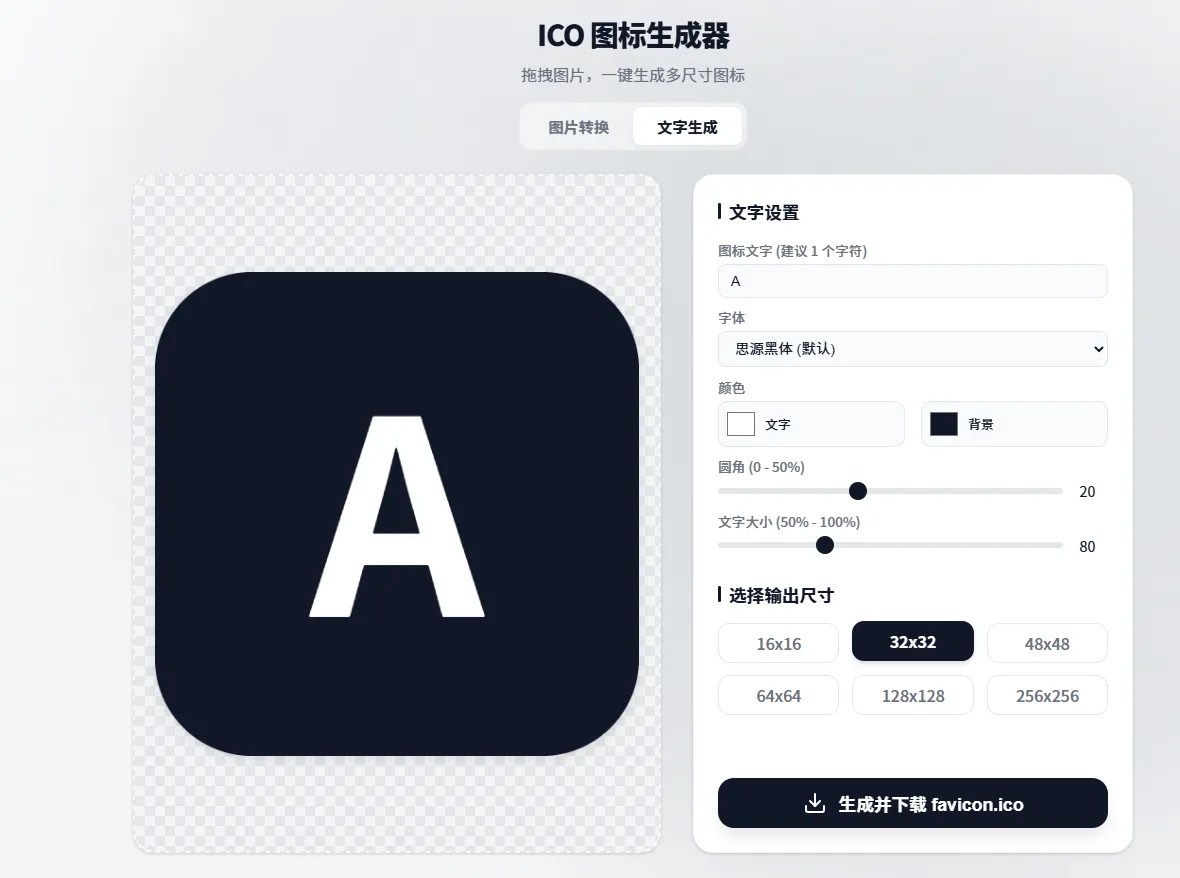Viewport: 1180px width, 878px height.
Task: Click the 文字 color label box
Action: [811, 424]
